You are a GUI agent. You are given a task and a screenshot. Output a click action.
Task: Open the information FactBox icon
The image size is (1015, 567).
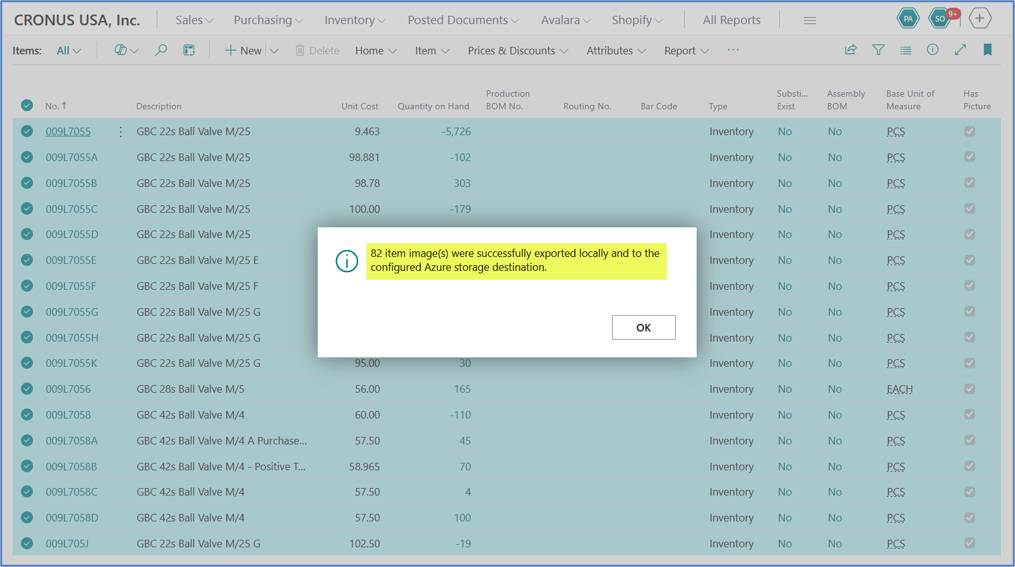tap(932, 49)
